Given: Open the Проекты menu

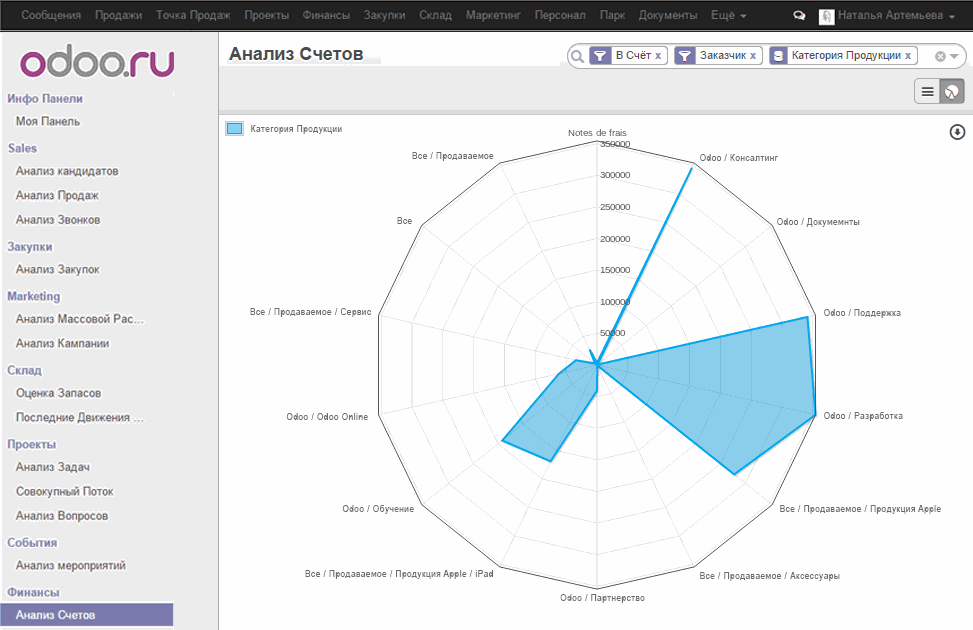Looking at the screenshot, I should [x=267, y=15].
